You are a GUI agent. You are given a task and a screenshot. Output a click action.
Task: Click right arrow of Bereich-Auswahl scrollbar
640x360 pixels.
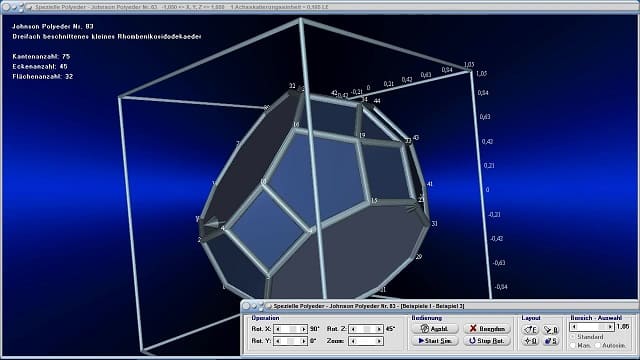pos(610,327)
